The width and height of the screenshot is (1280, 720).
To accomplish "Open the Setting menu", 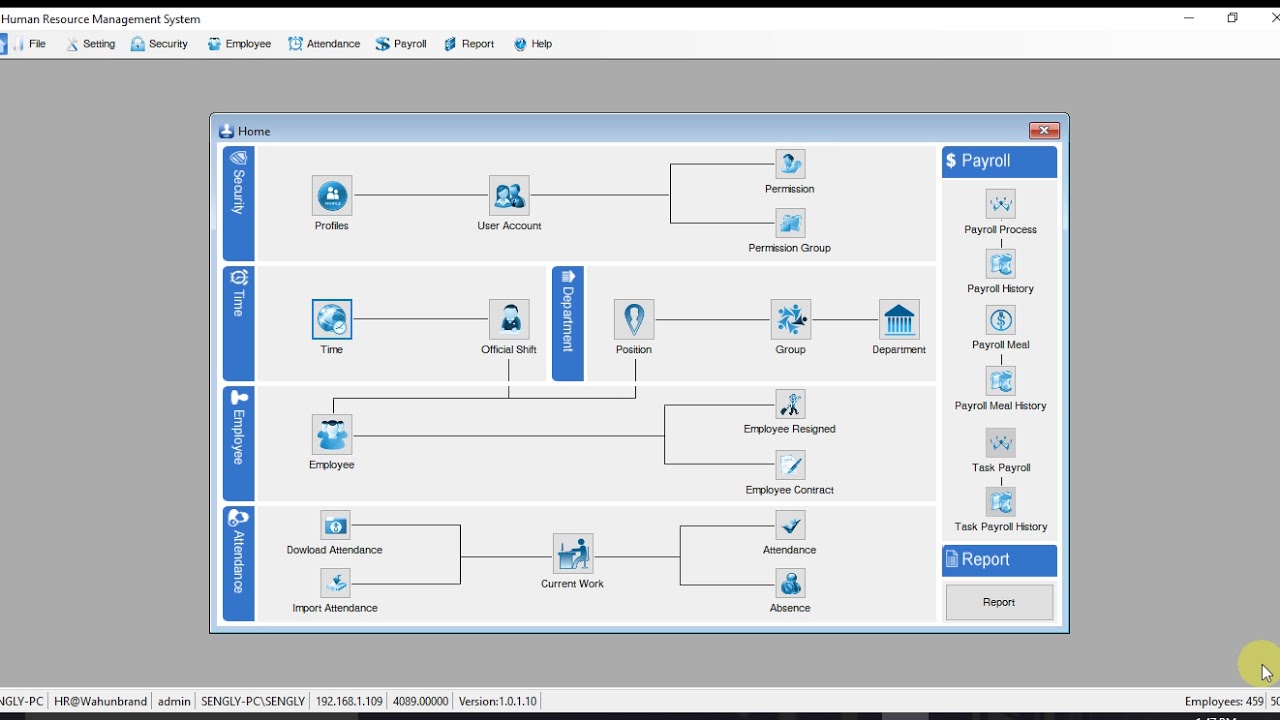I will 91,44.
